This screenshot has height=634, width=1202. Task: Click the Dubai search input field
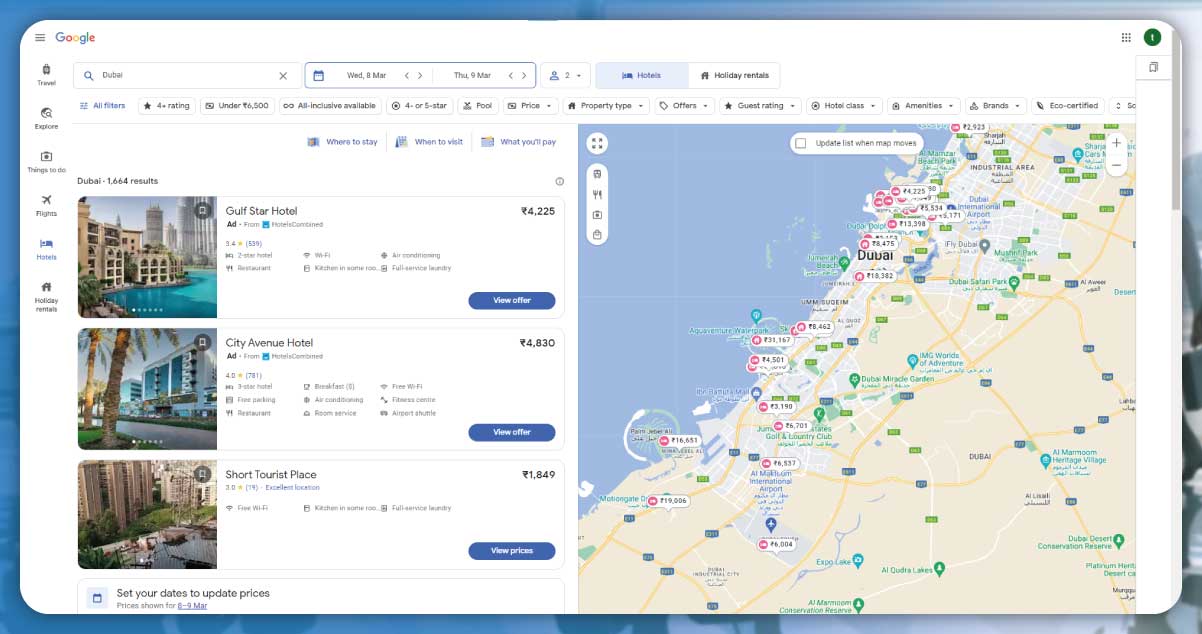[x=185, y=76]
